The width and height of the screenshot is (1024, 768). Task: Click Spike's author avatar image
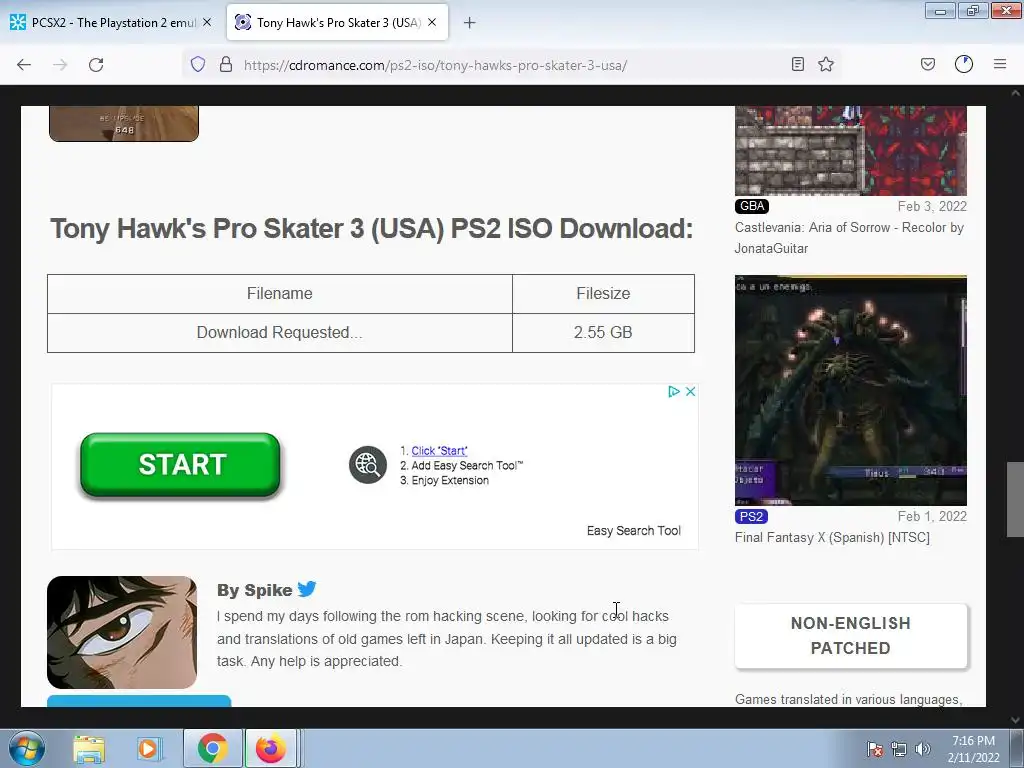click(122, 632)
